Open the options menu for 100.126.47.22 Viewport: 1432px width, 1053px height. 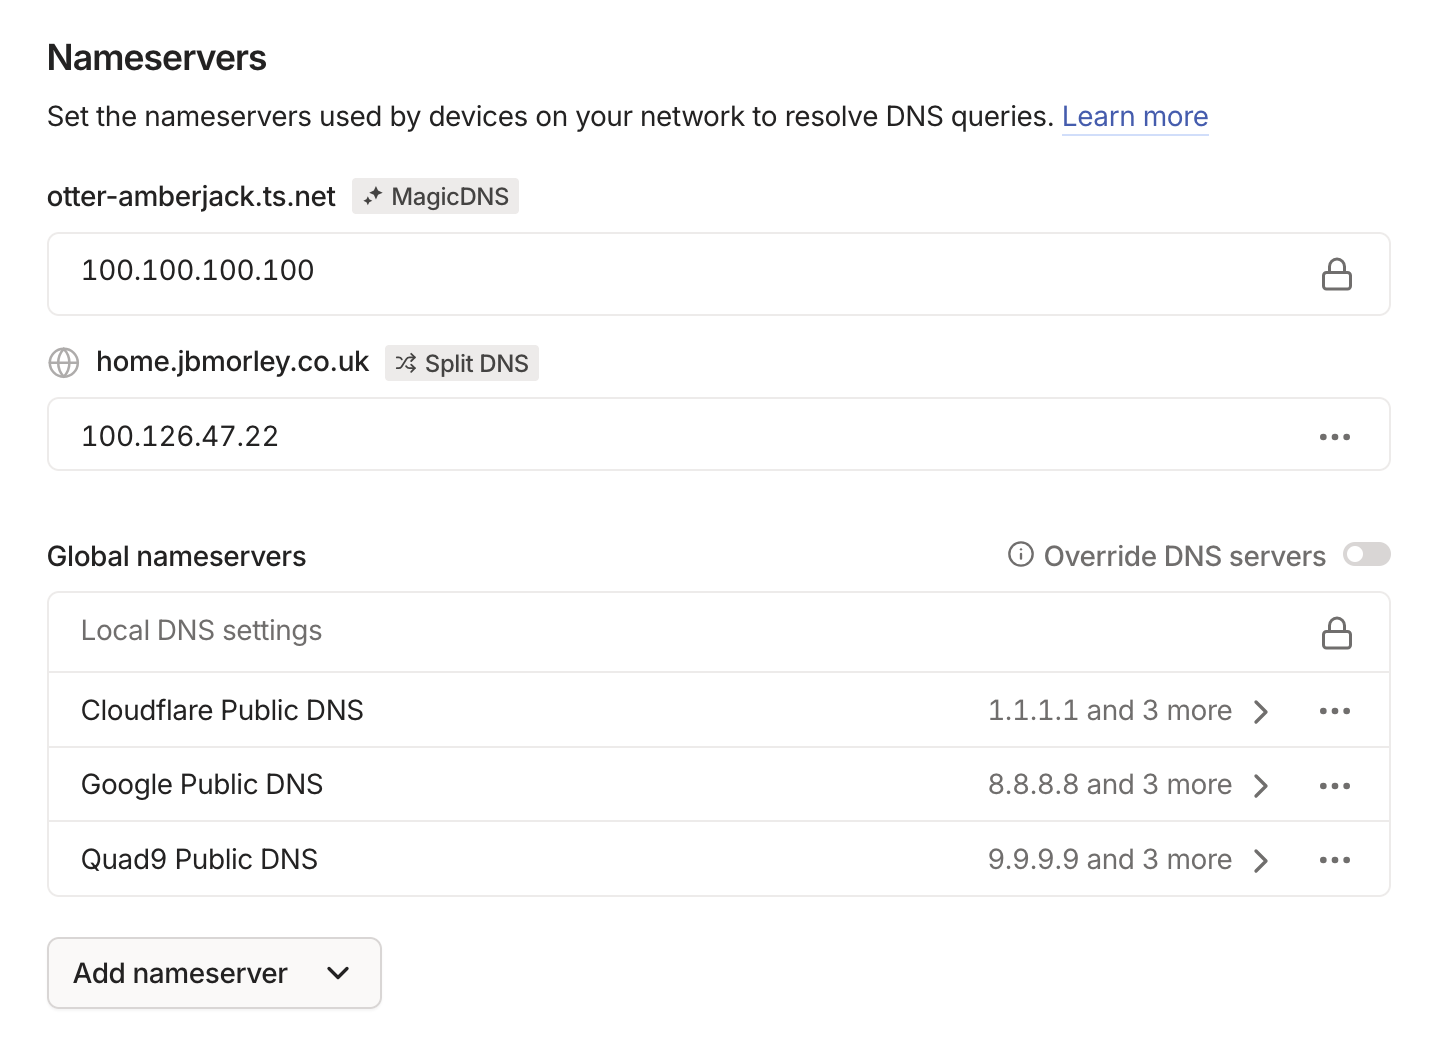coord(1334,436)
